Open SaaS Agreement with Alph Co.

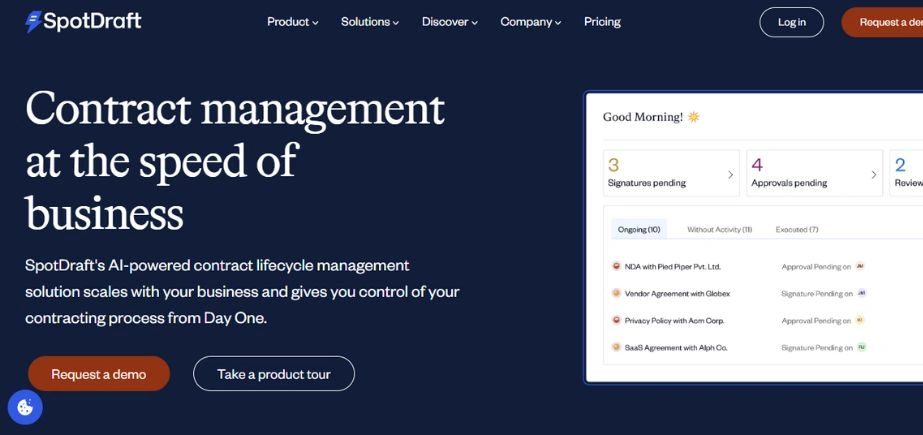tap(676, 348)
